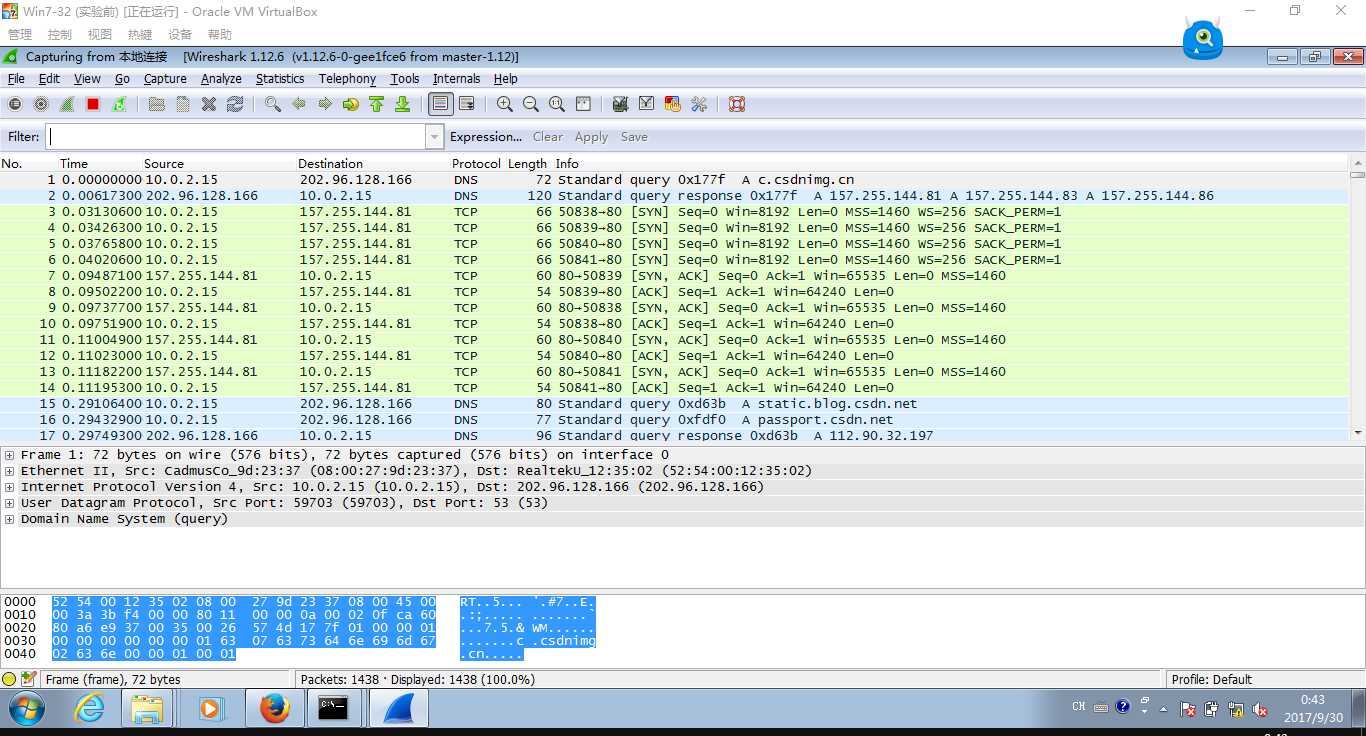Select packet 7 SYN, ACK row

pos(675,276)
